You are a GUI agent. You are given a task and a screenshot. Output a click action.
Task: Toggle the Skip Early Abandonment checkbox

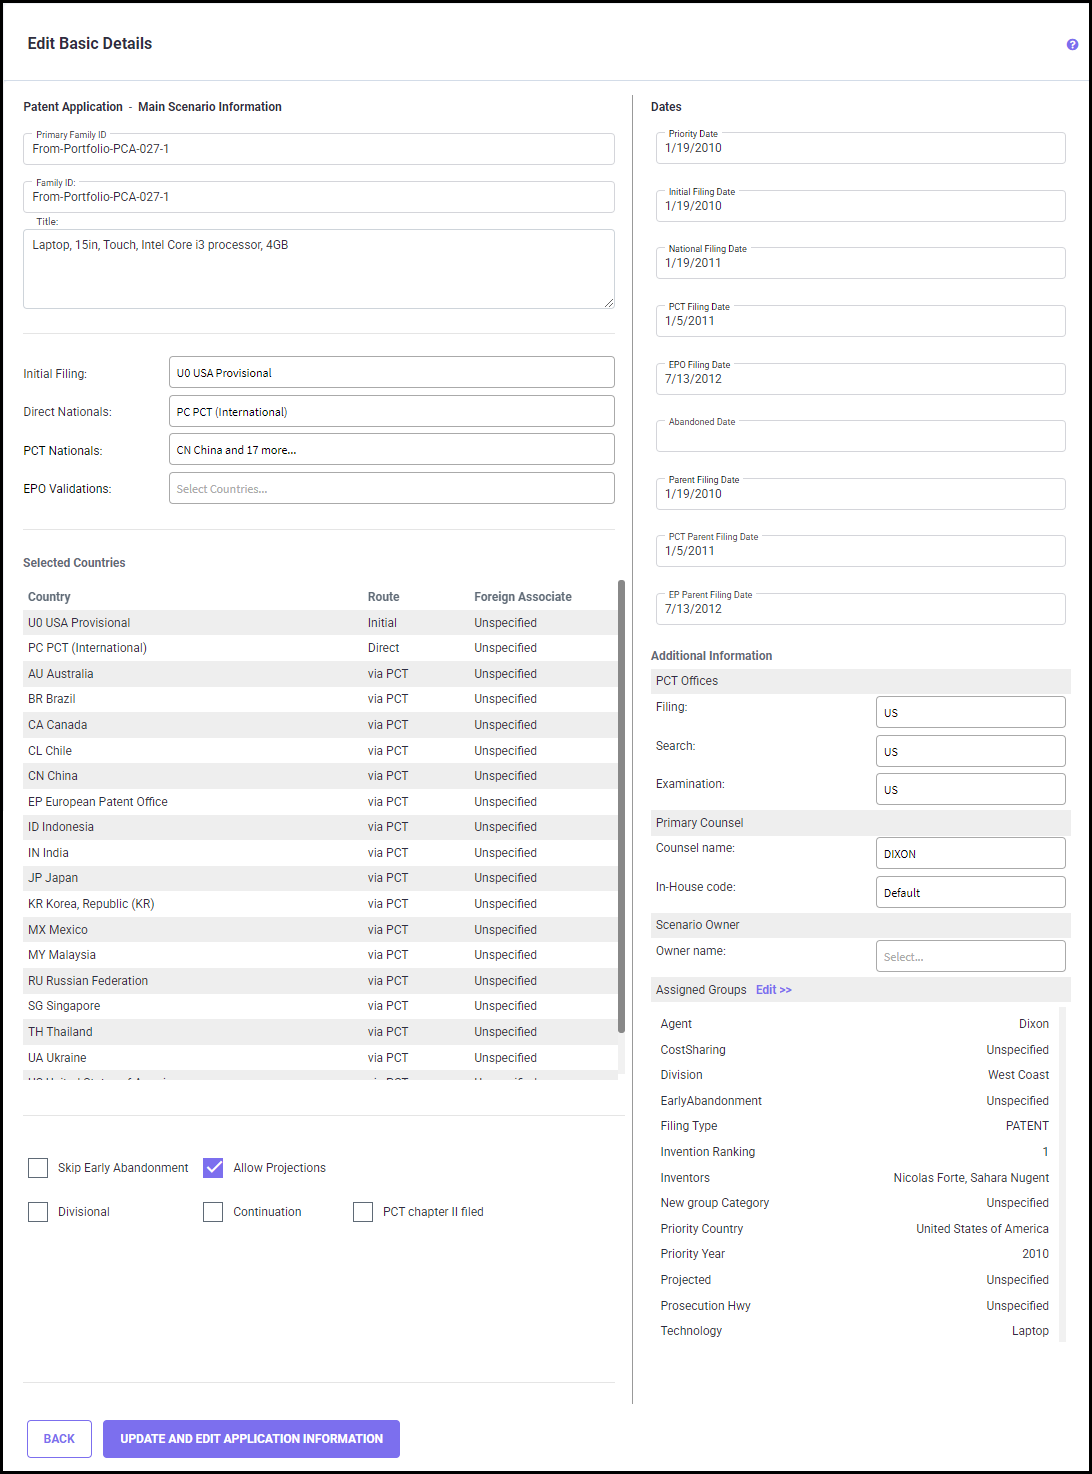(38, 1168)
